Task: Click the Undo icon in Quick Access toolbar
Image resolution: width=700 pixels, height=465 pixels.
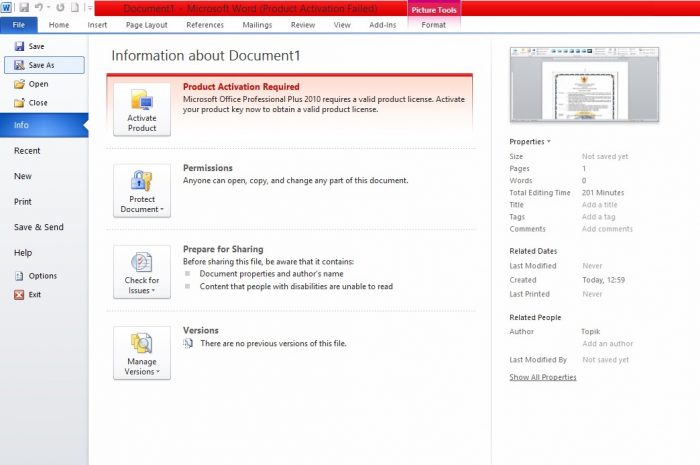Action: point(36,8)
